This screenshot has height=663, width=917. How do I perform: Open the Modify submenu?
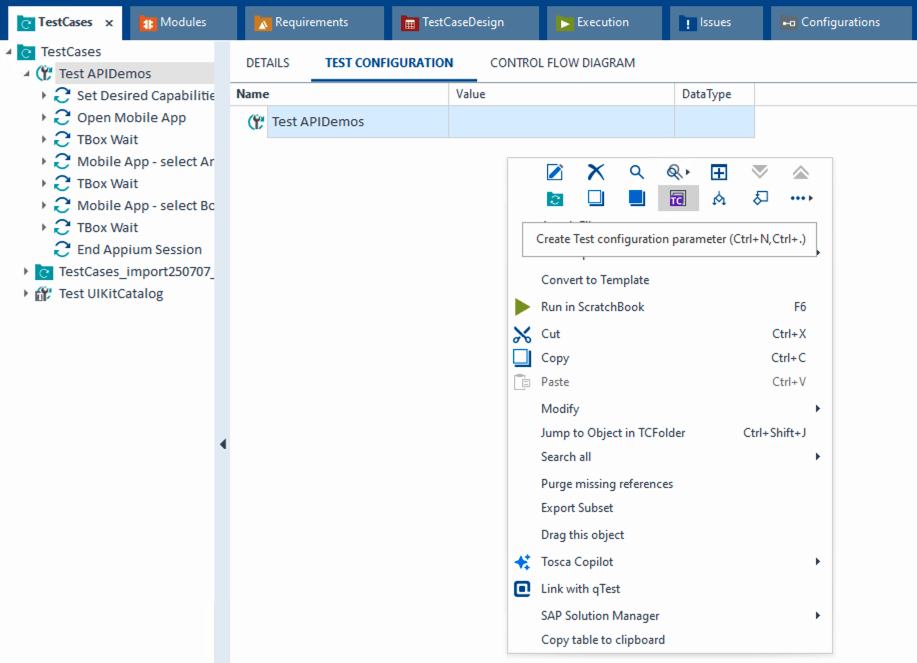coord(670,409)
